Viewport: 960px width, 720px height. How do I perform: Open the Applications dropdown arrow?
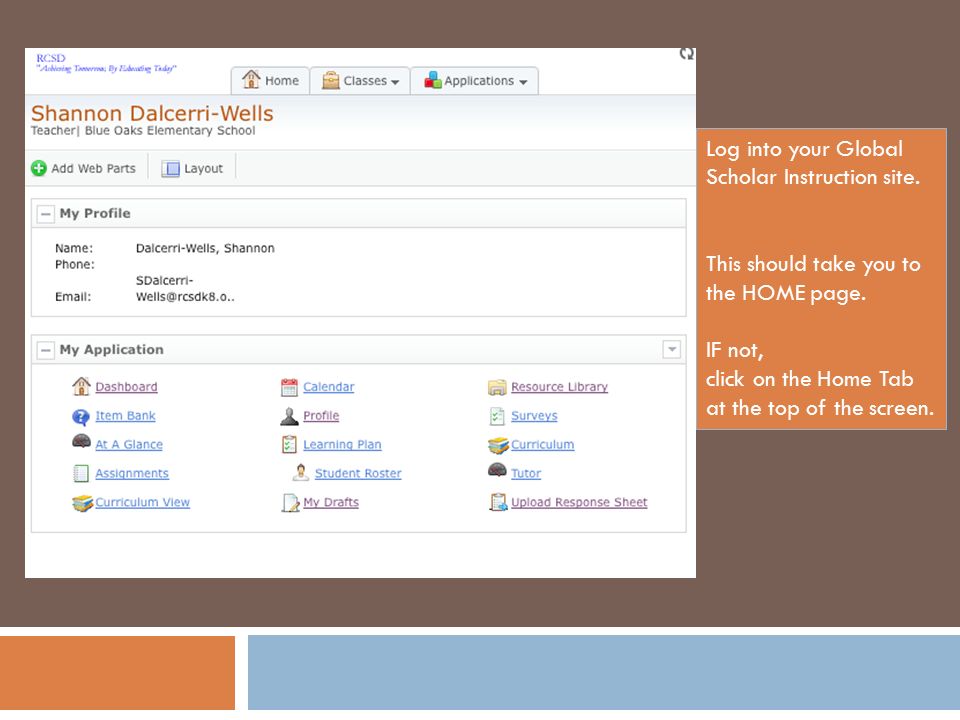pyautogui.click(x=523, y=82)
